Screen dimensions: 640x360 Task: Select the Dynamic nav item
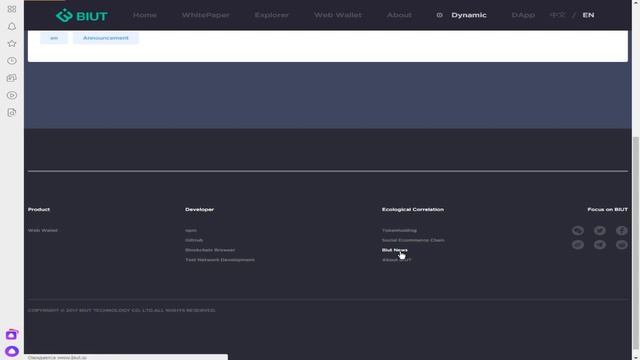469,15
